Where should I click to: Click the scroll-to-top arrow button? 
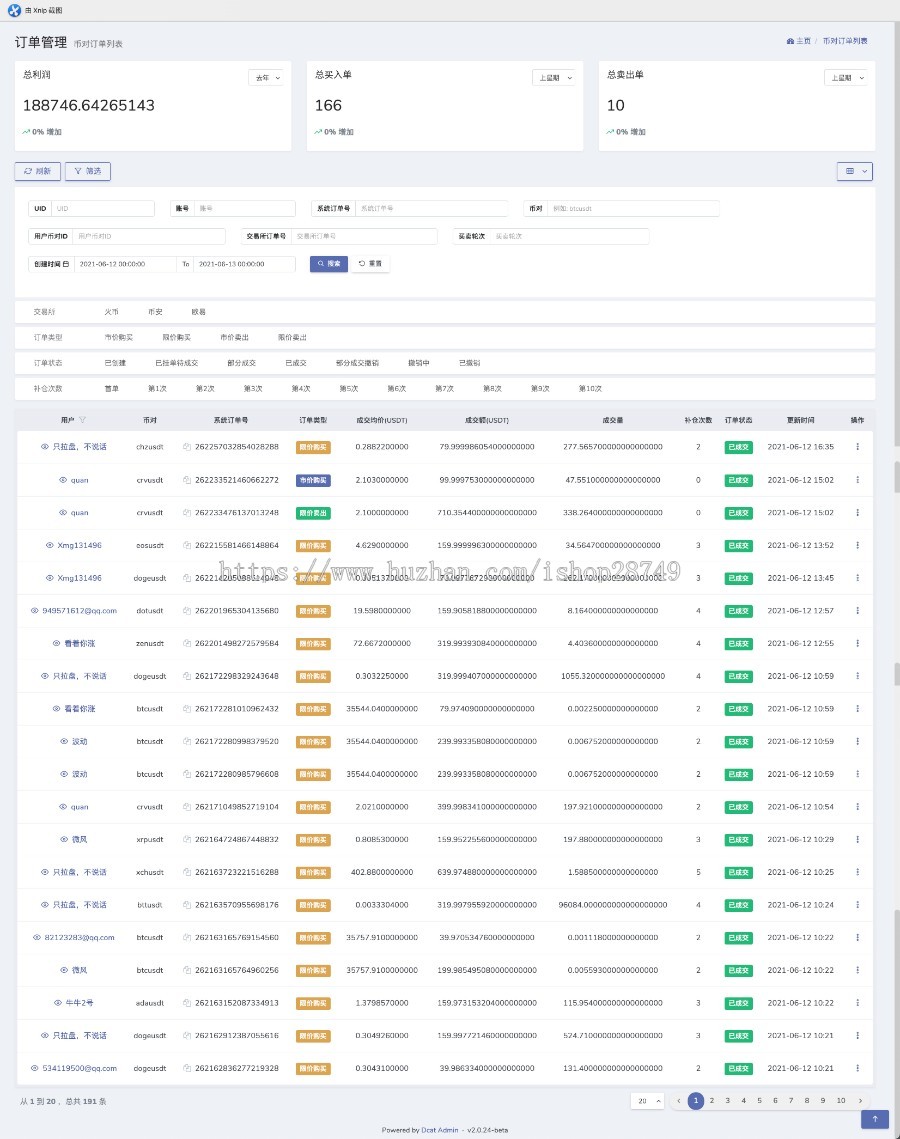875,1120
